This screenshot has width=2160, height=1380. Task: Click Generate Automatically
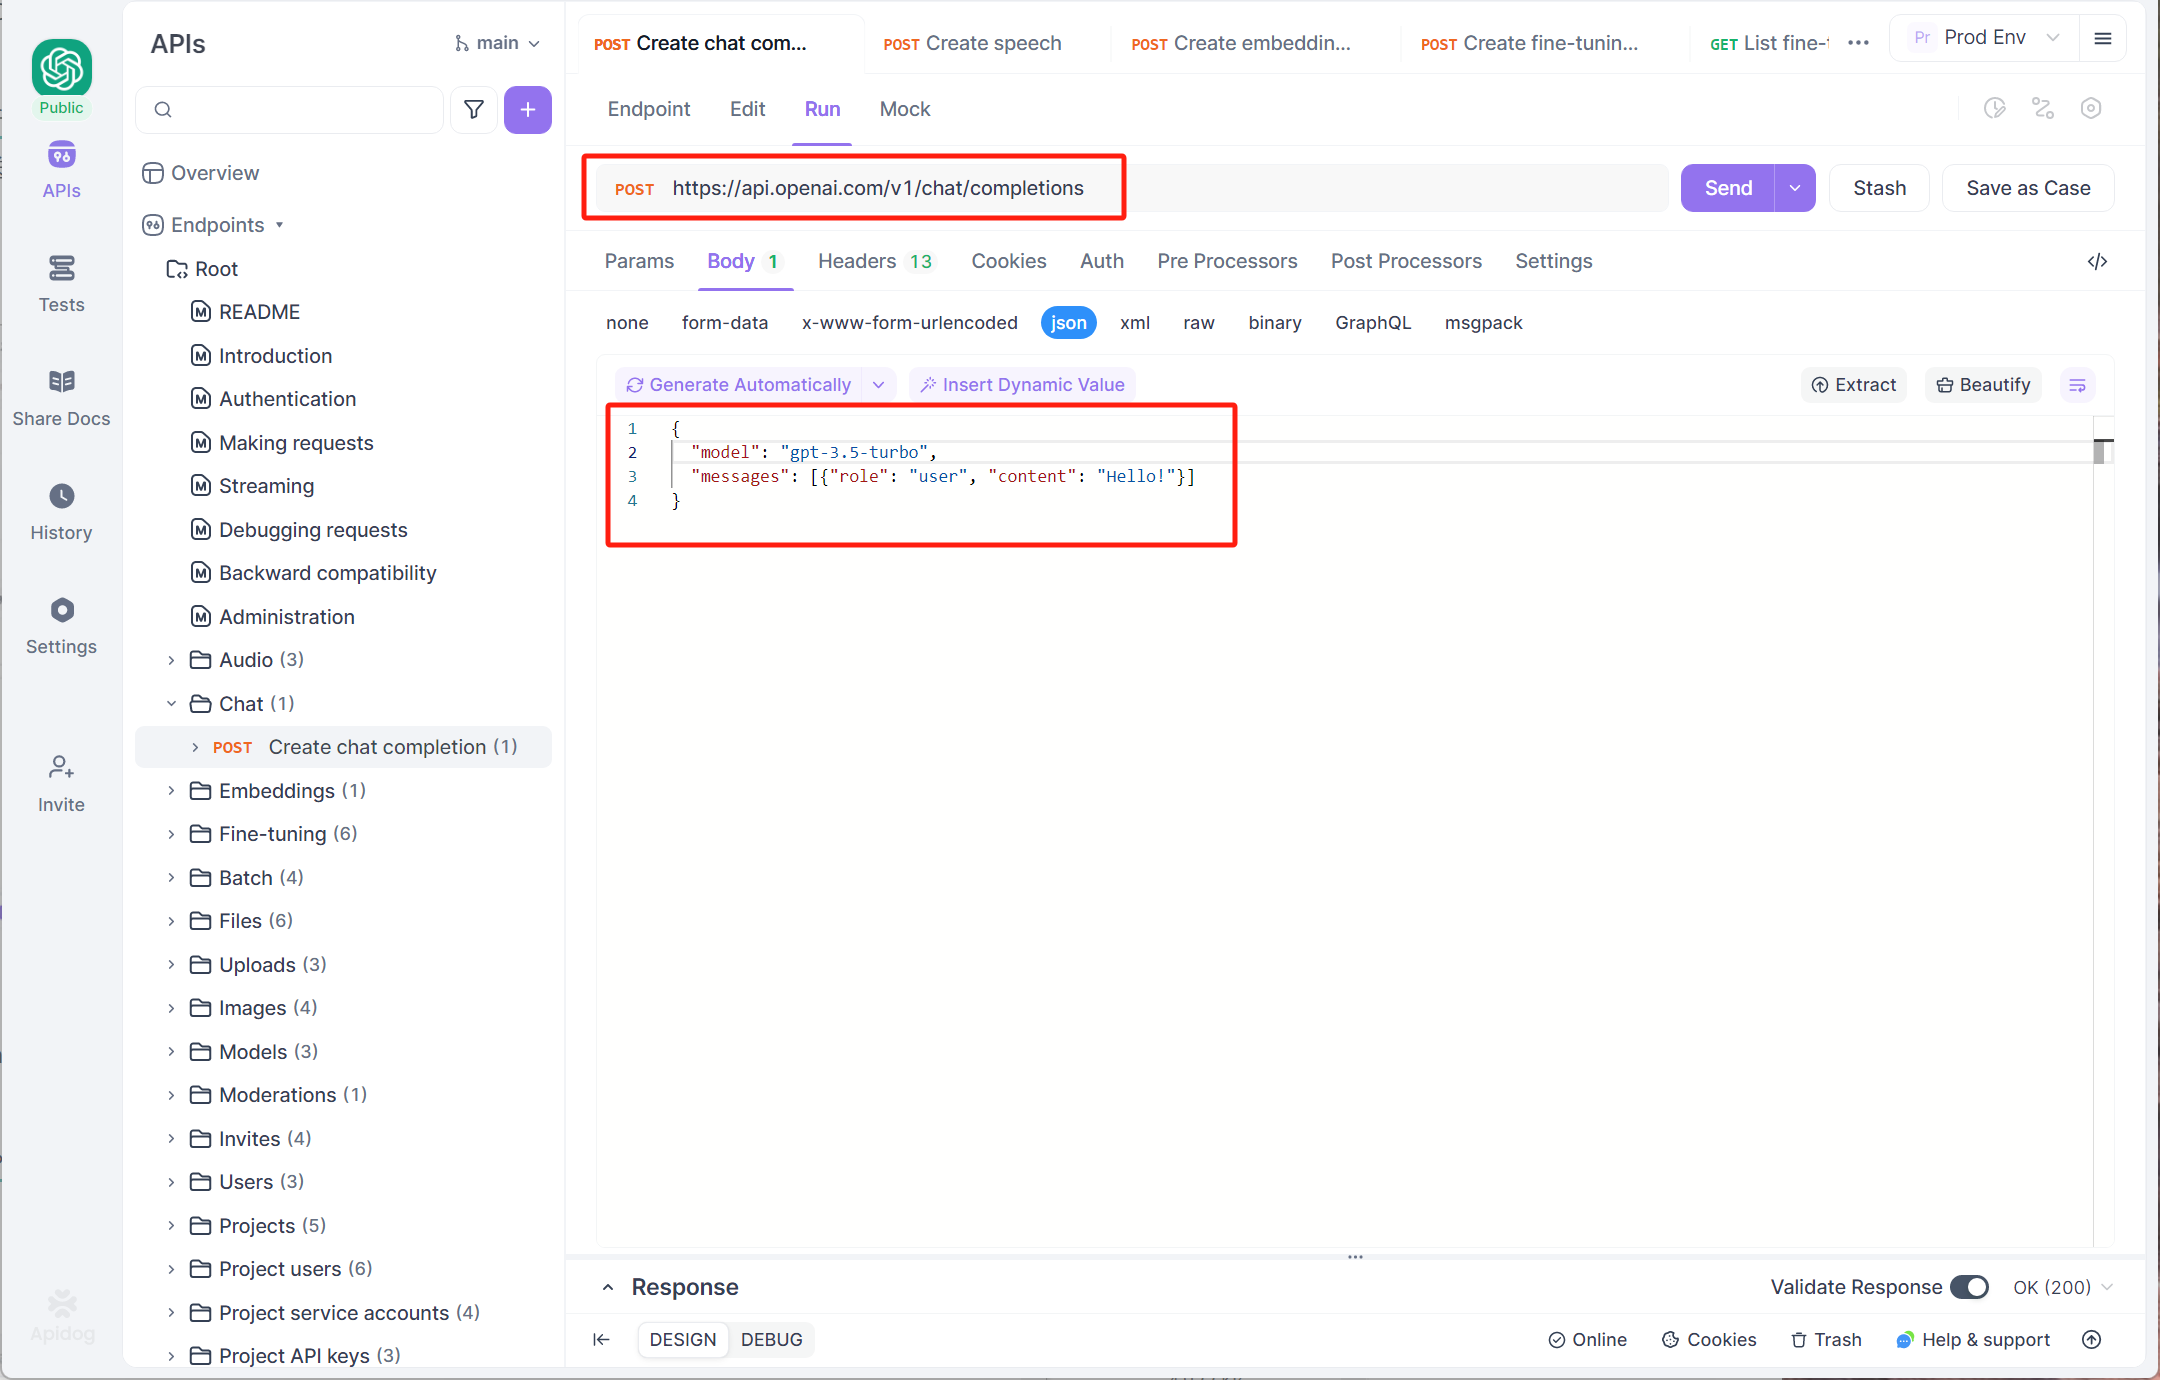(739, 385)
